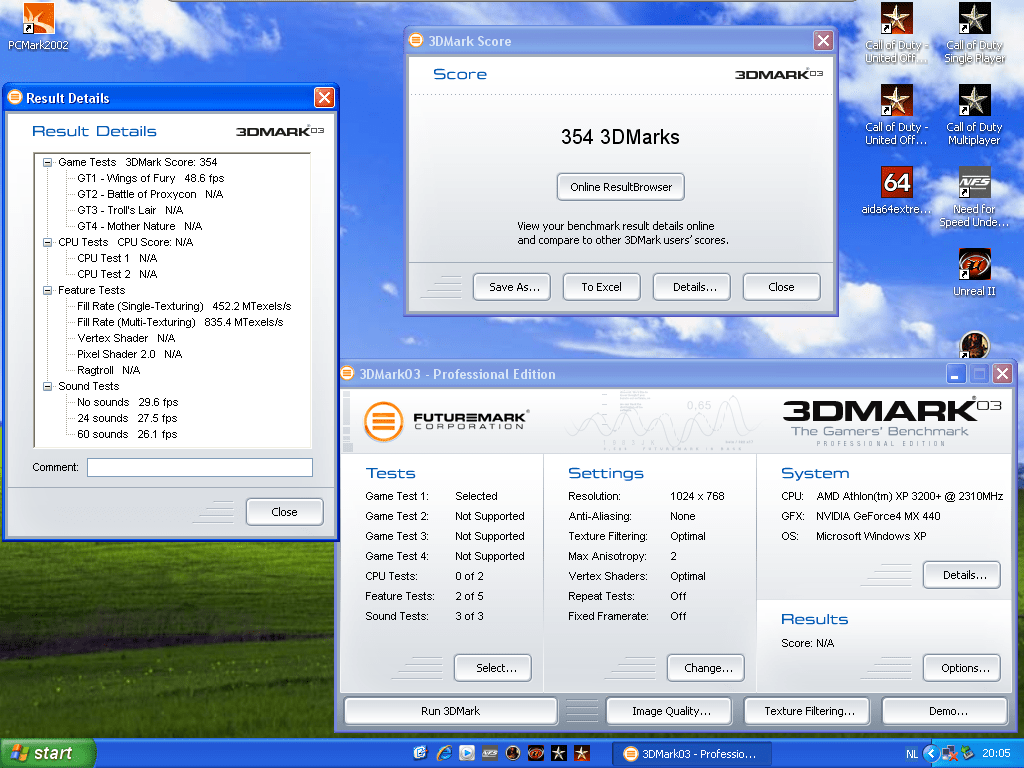The image size is (1024, 768).
Task: Open the Windows start menu
Action: (x=47, y=754)
